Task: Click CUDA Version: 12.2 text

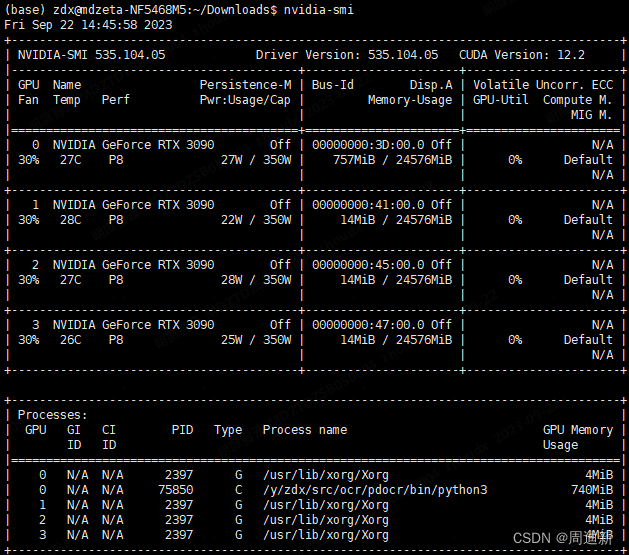Action: point(522,55)
